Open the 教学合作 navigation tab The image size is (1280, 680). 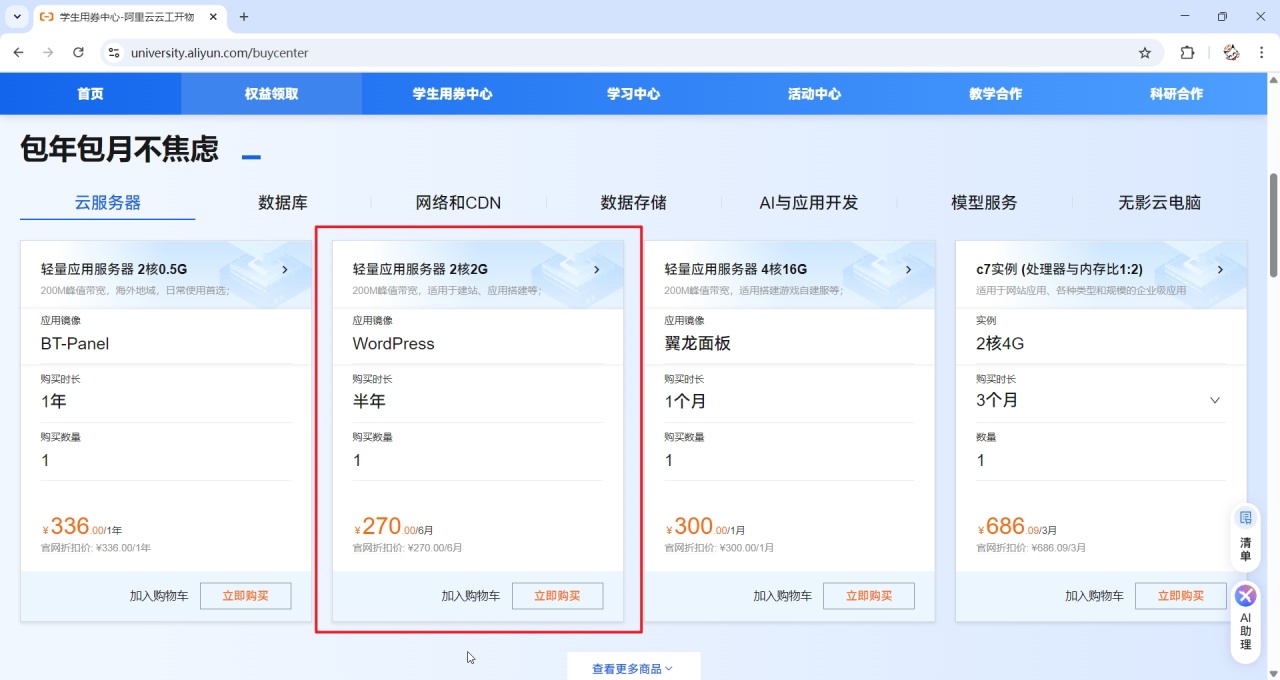point(995,94)
